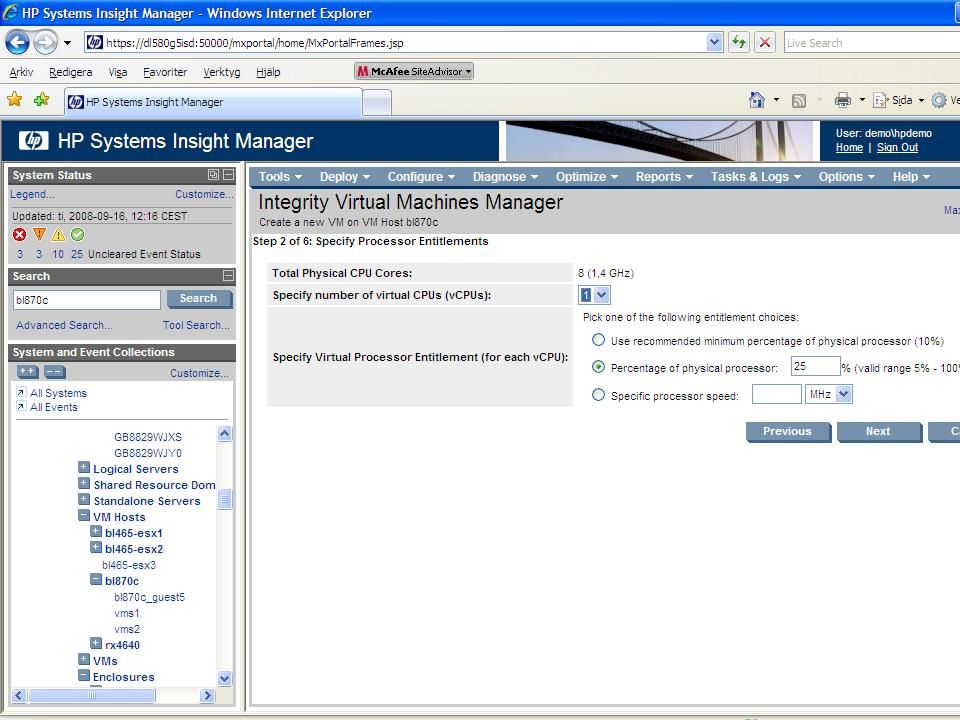Select bl870c_guest5 tree item
This screenshot has width=960, height=720.
coord(149,597)
